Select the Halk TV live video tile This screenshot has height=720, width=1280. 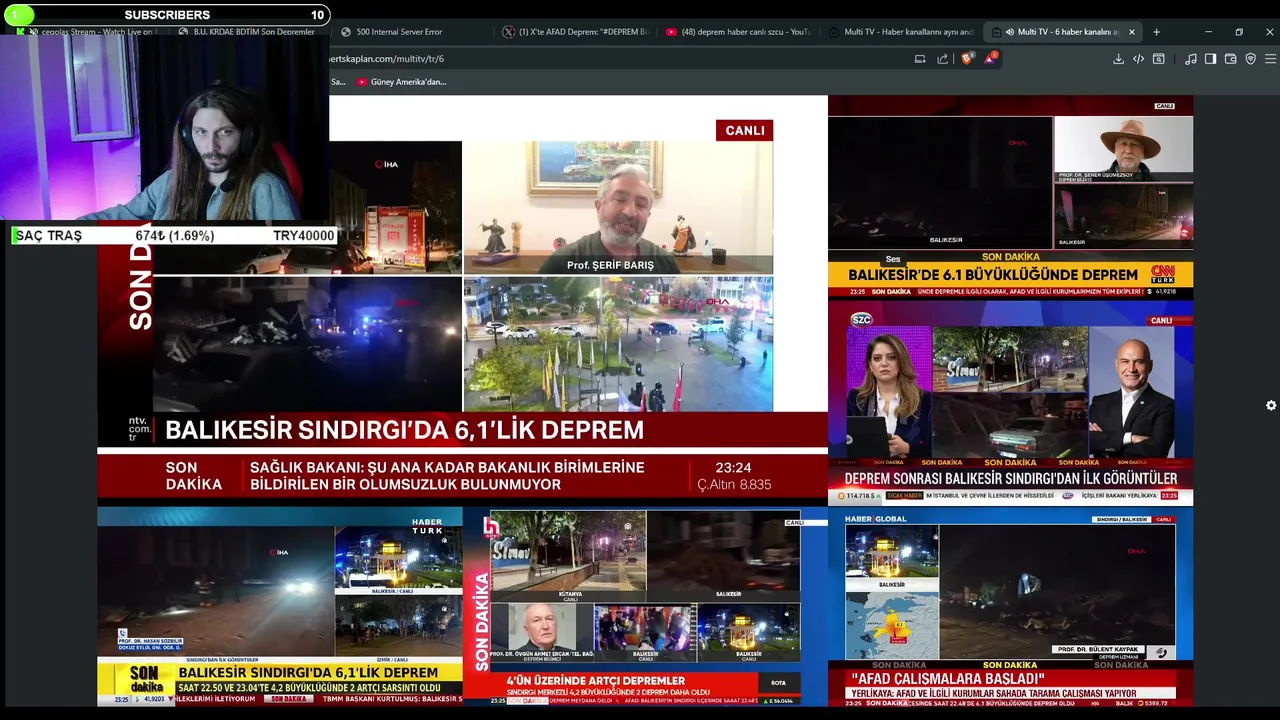(x=645, y=606)
